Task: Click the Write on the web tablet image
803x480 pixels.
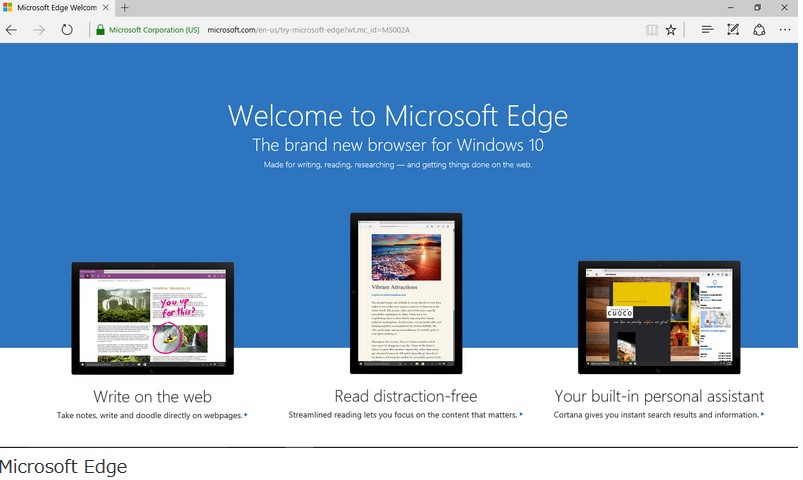Action: coord(152,318)
